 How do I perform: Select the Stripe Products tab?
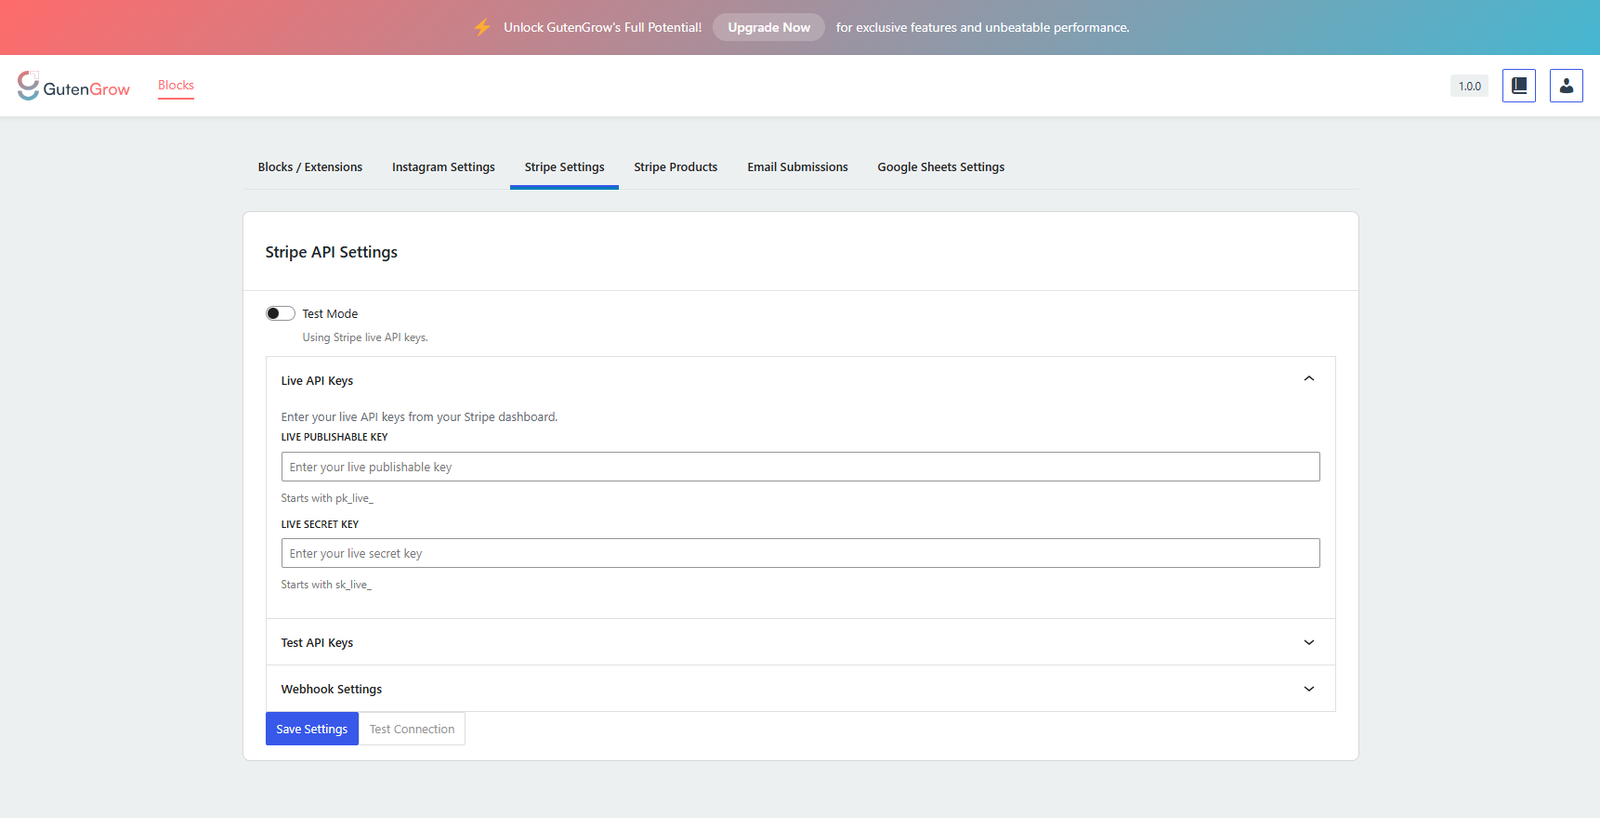pyautogui.click(x=675, y=167)
